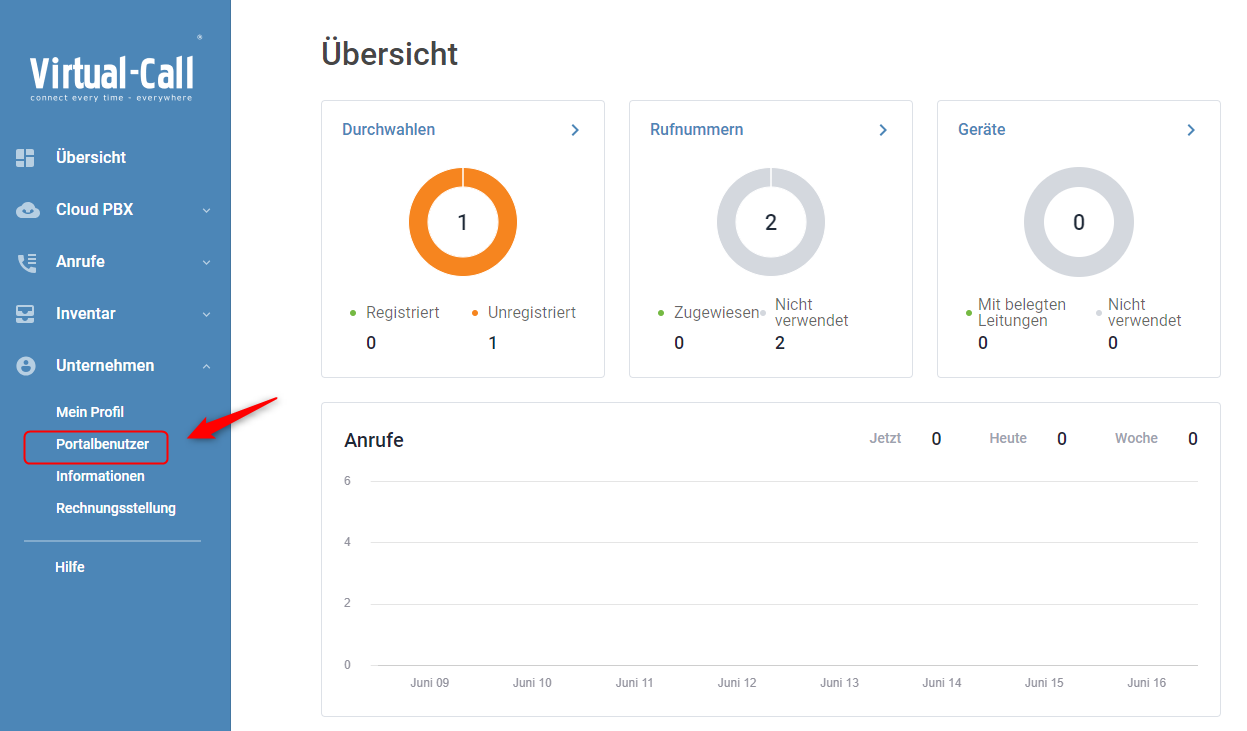Open Übersicht in the sidebar
Screen dimensions: 1247x731
[x=91, y=158]
